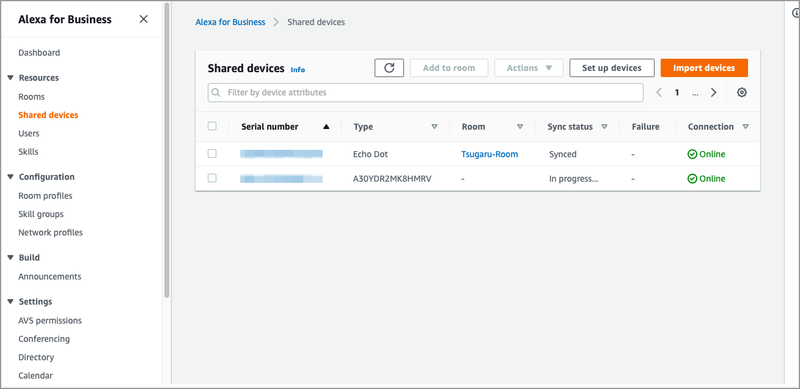The width and height of the screenshot is (800, 389).
Task: Sort by Room column arrow
Action: click(520, 127)
